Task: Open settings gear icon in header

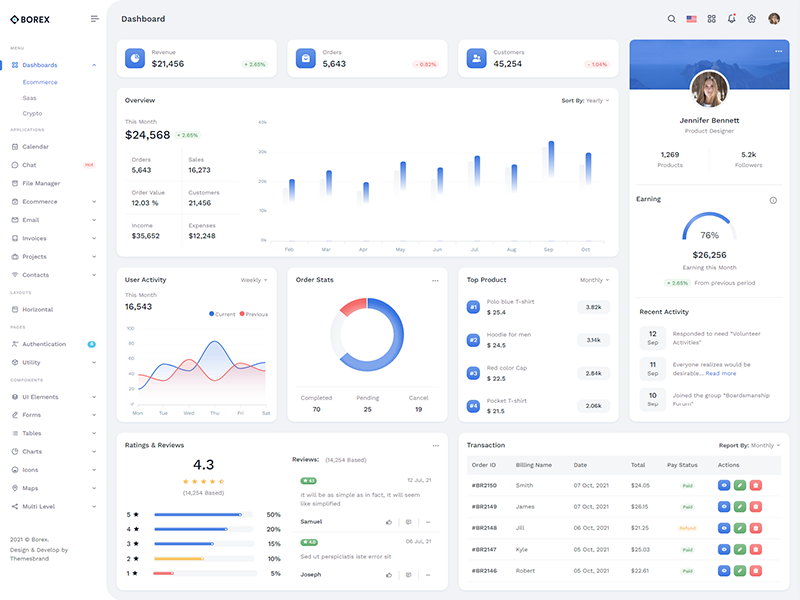Action: [x=751, y=19]
